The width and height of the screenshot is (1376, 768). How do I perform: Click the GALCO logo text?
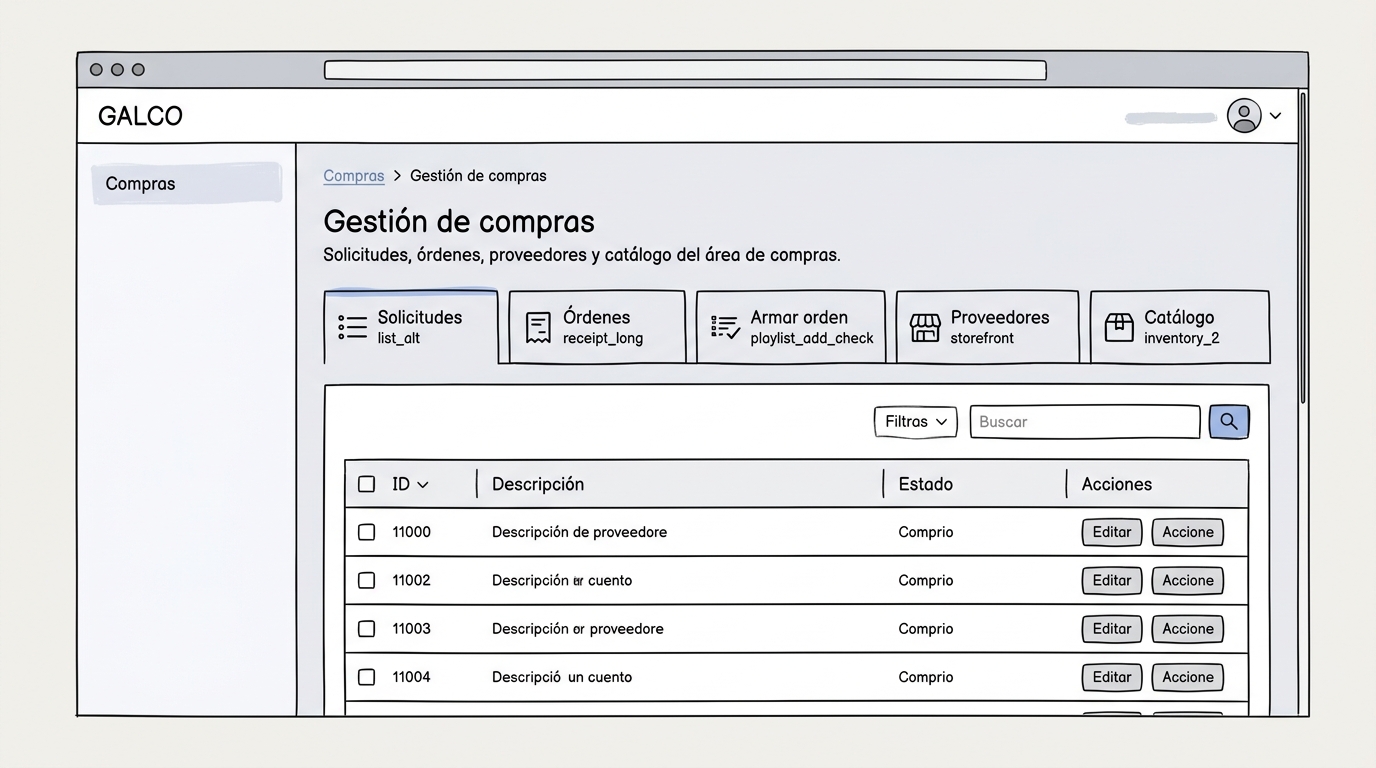(140, 116)
